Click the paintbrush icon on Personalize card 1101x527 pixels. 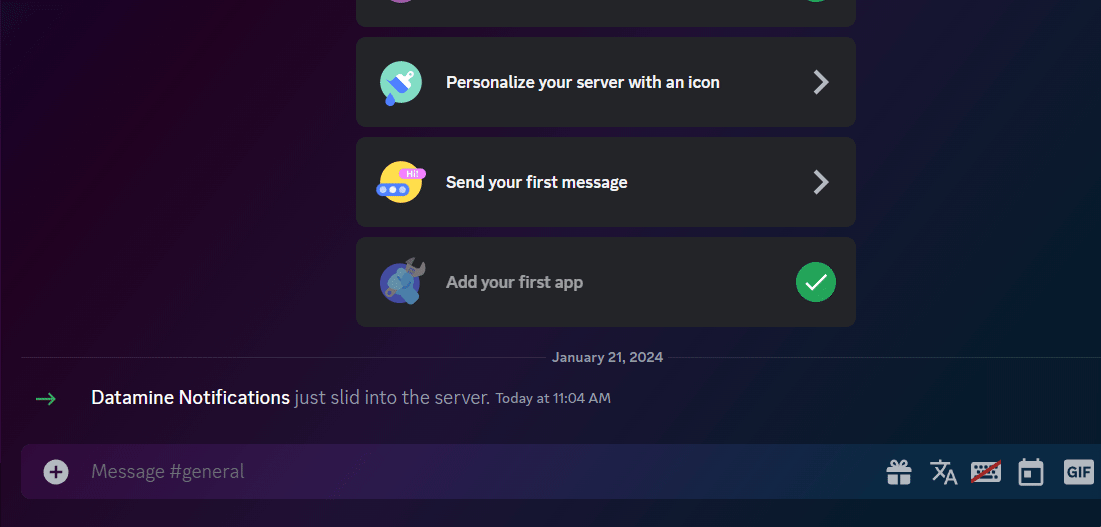401,83
